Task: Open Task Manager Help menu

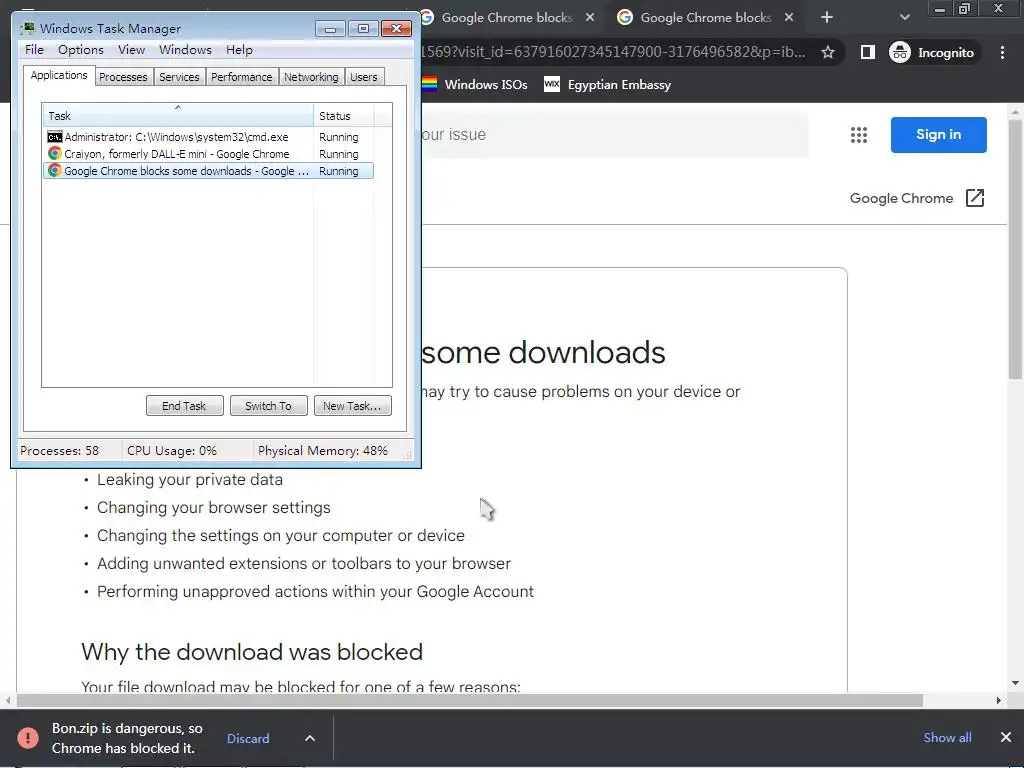Action: pos(239,50)
